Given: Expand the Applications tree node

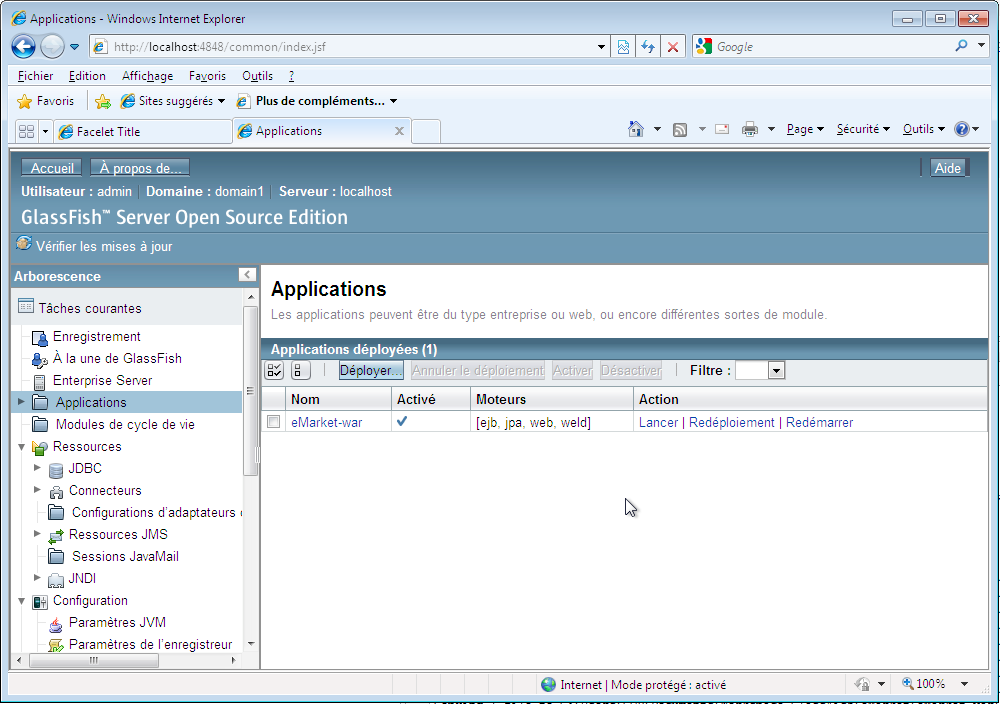Looking at the screenshot, I should pos(21,402).
